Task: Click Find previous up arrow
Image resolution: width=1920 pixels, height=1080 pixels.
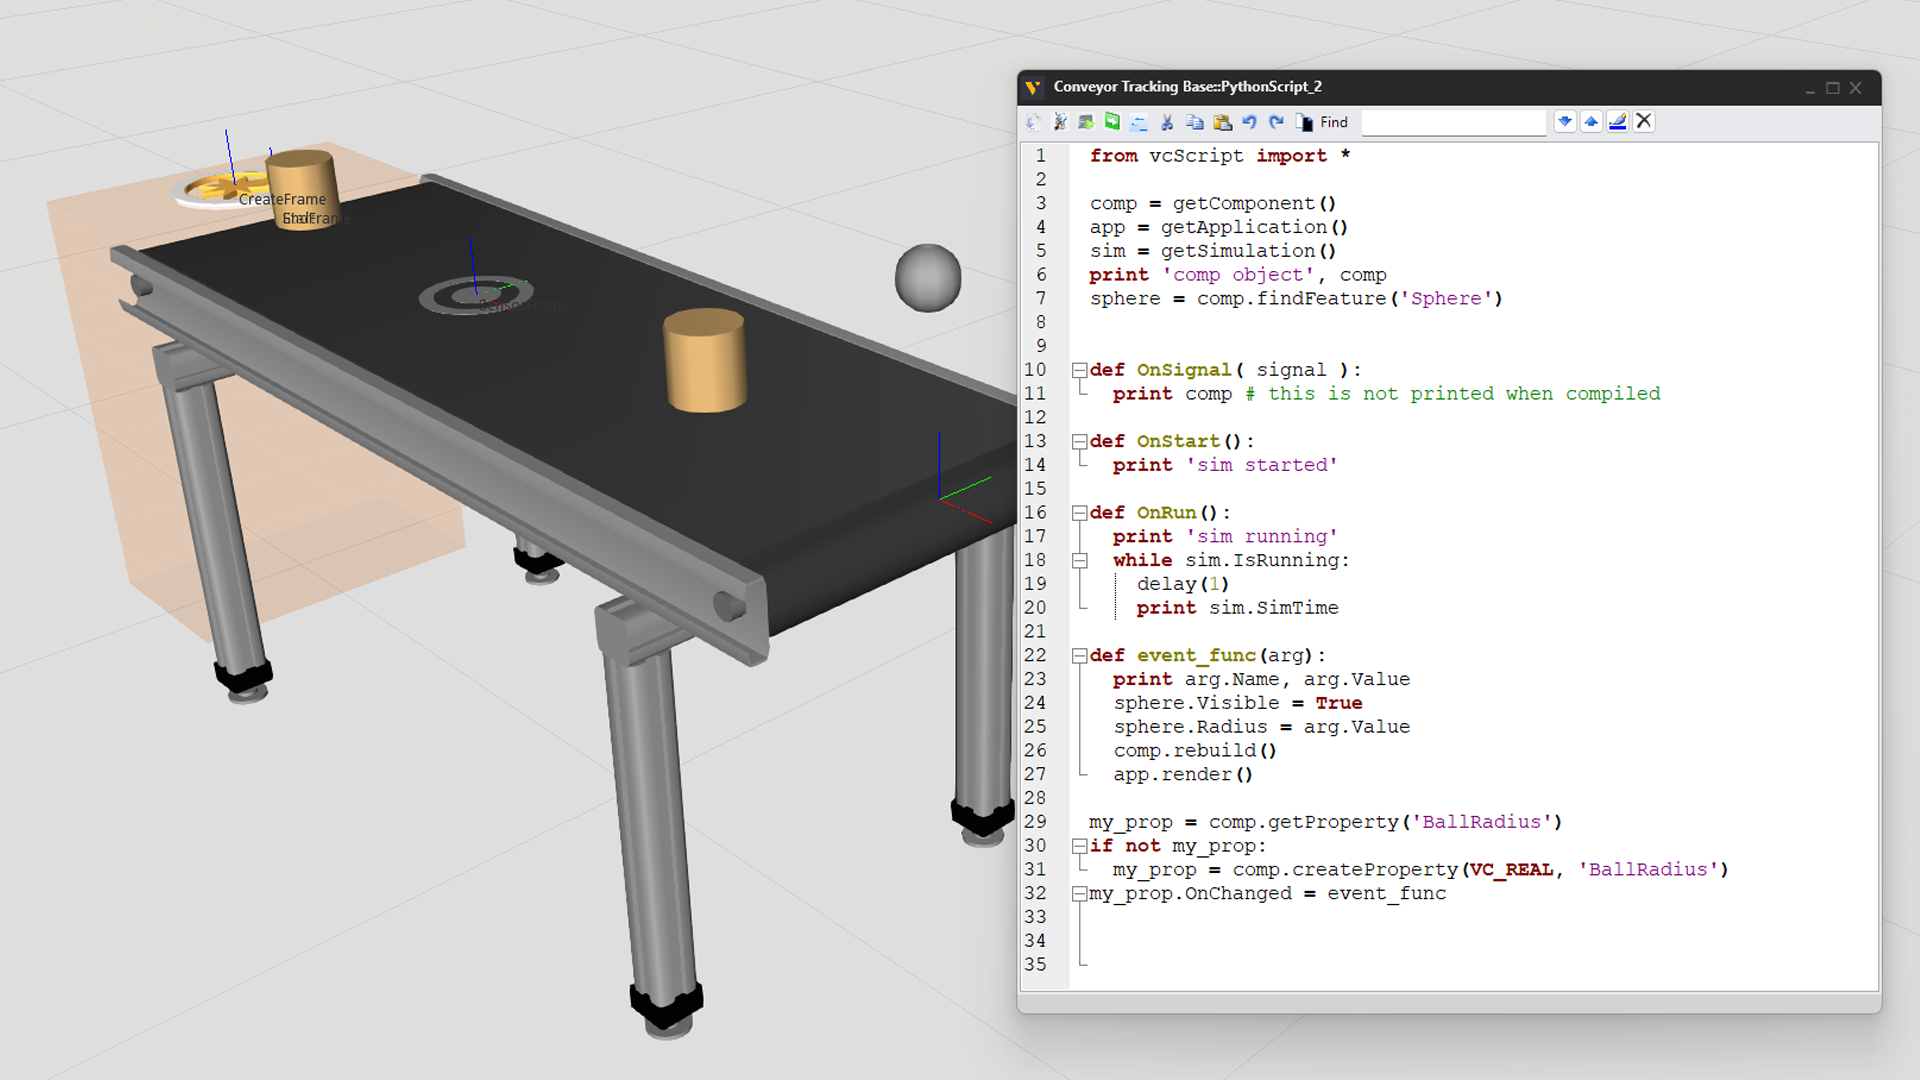Action: [1591, 122]
